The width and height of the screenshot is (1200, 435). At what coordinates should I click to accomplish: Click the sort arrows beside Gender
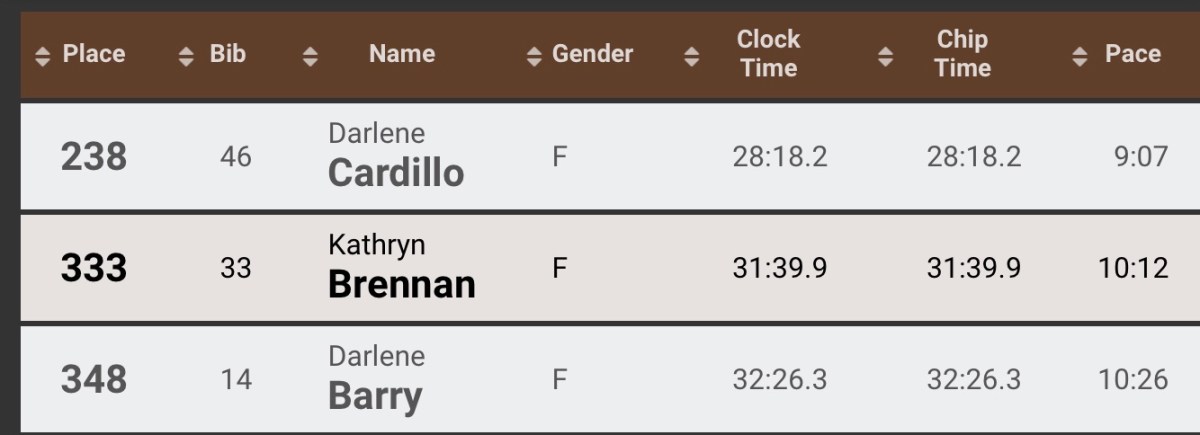point(534,57)
